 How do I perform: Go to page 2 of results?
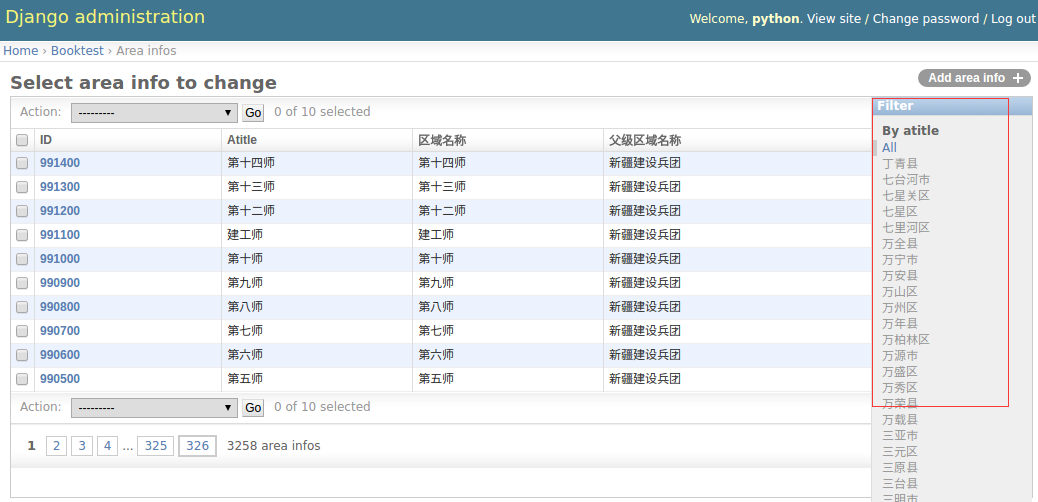pyautogui.click(x=56, y=446)
